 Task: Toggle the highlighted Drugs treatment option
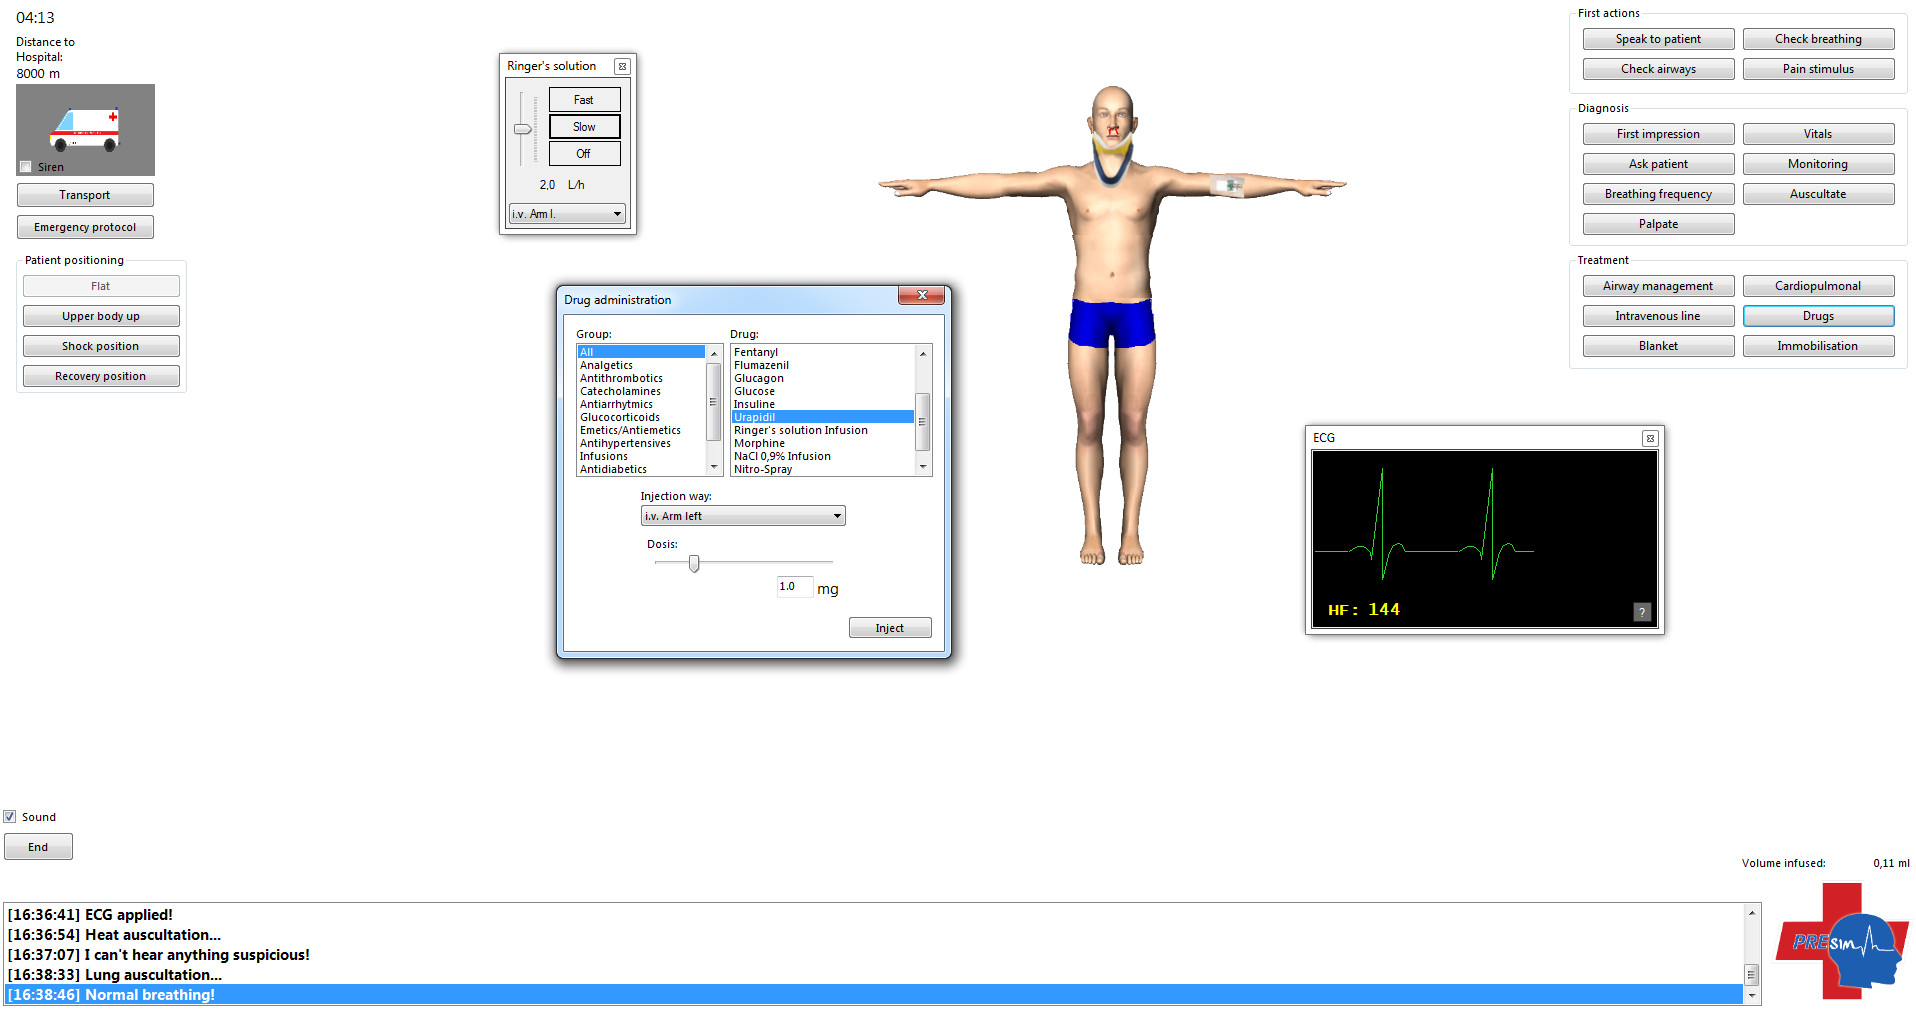pyautogui.click(x=1818, y=315)
